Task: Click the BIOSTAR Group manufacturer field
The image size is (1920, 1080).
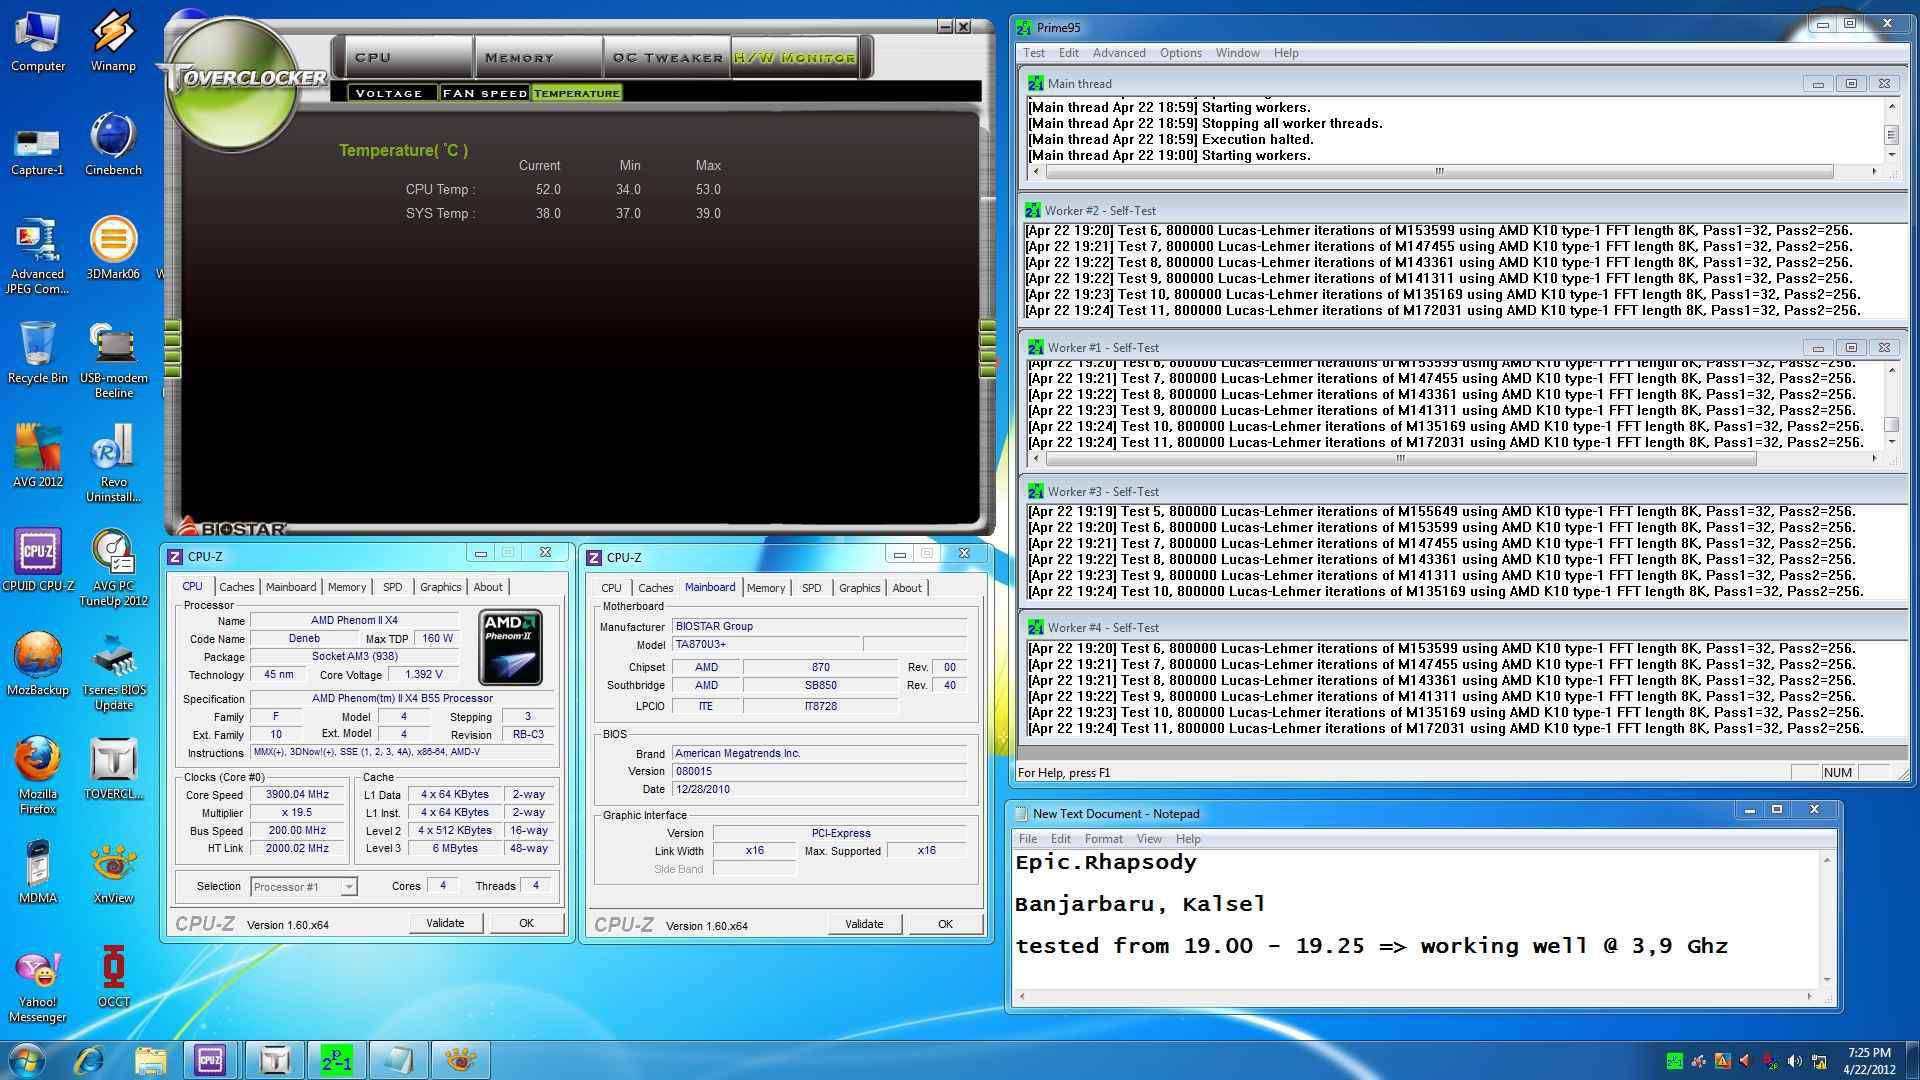Action: pyautogui.click(x=819, y=626)
